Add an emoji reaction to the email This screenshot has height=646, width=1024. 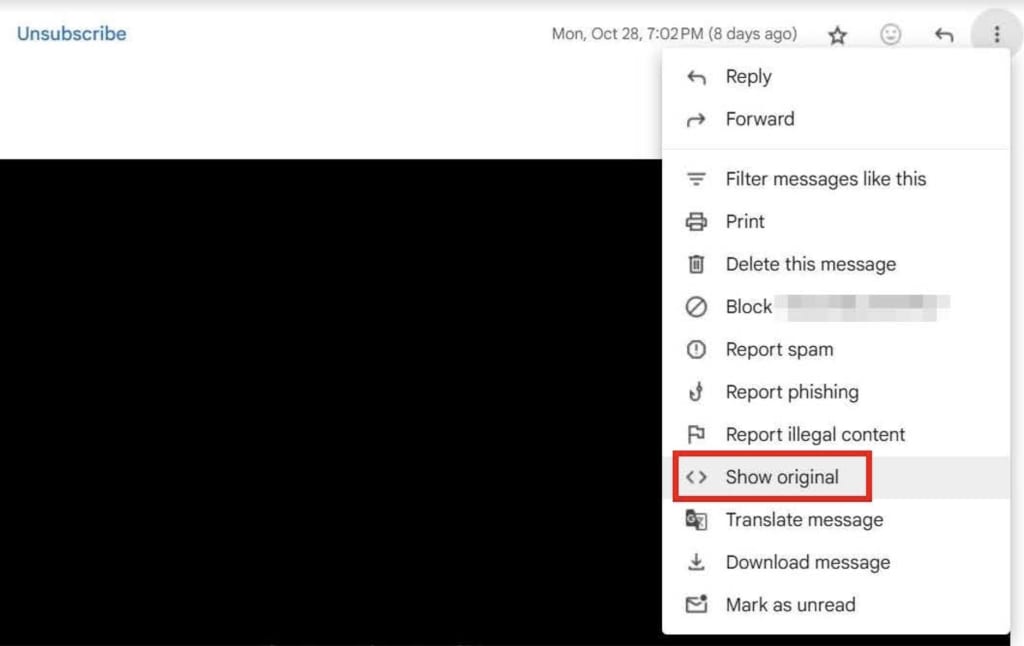tap(890, 34)
